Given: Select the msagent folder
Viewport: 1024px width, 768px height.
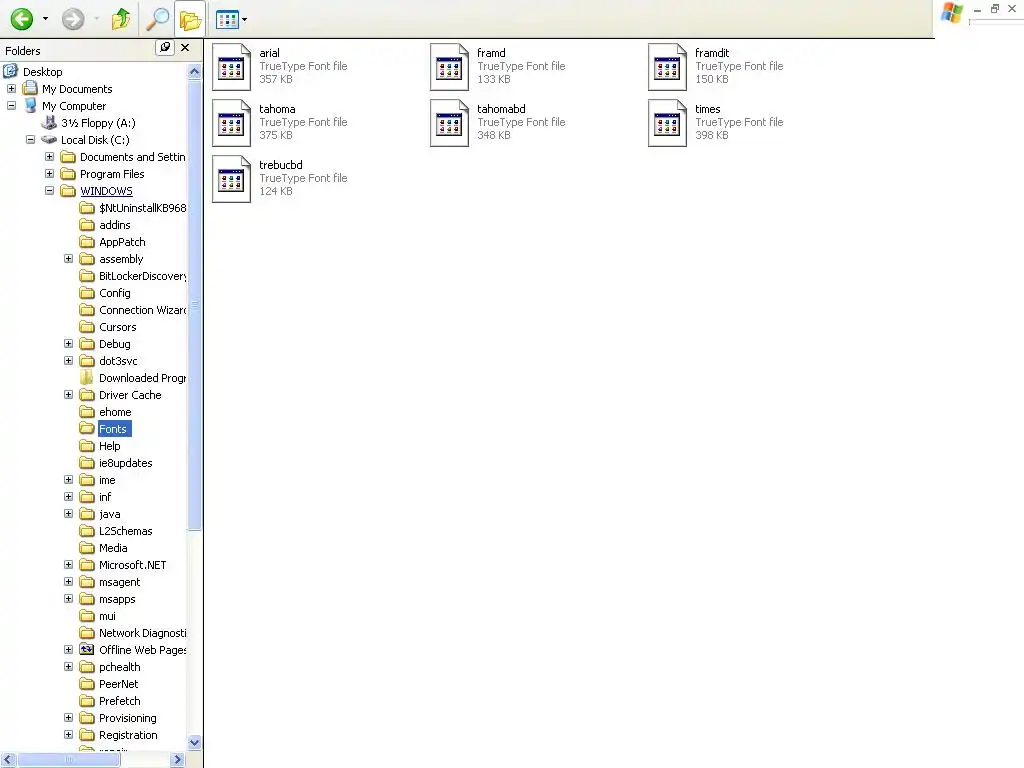Looking at the screenshot, I should [x=120, y=581].
